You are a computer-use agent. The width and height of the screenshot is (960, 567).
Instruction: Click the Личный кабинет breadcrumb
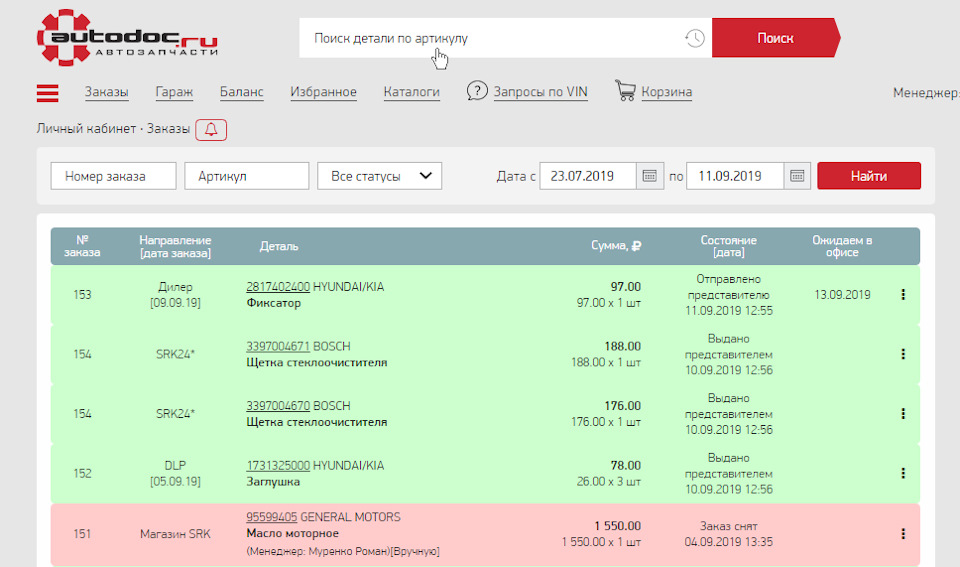click(x=86, y=129)
